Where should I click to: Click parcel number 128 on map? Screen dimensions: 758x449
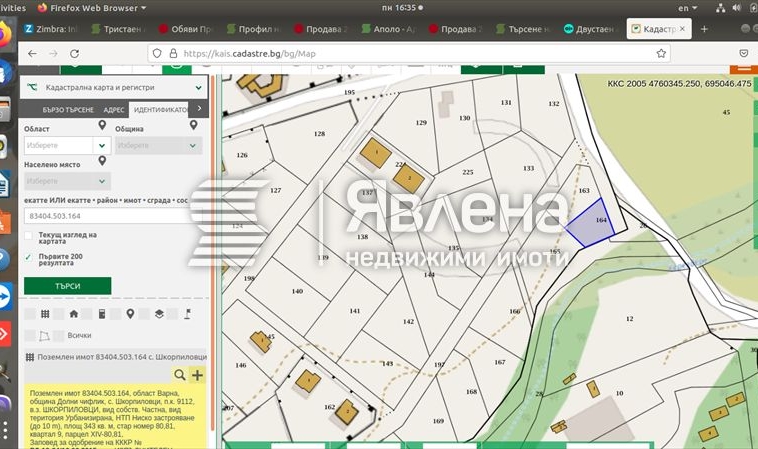(320, 134)
